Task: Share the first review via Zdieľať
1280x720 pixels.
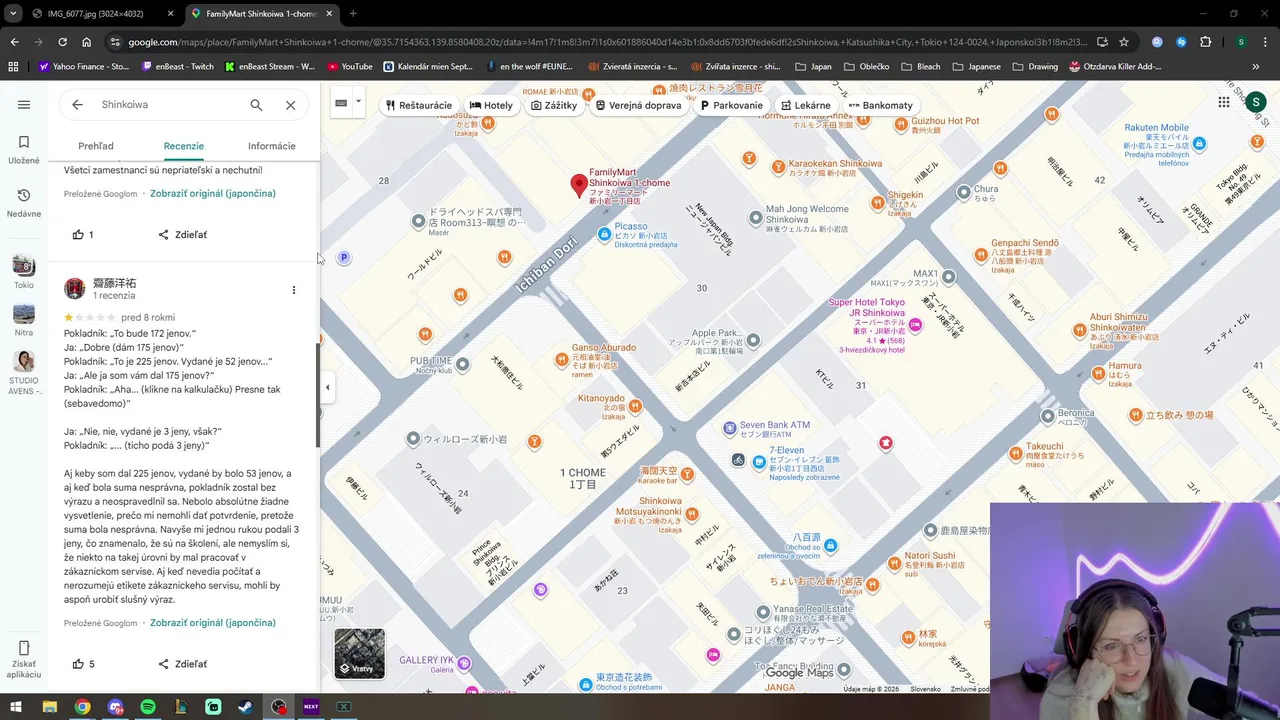Action: tap(183, 234)
